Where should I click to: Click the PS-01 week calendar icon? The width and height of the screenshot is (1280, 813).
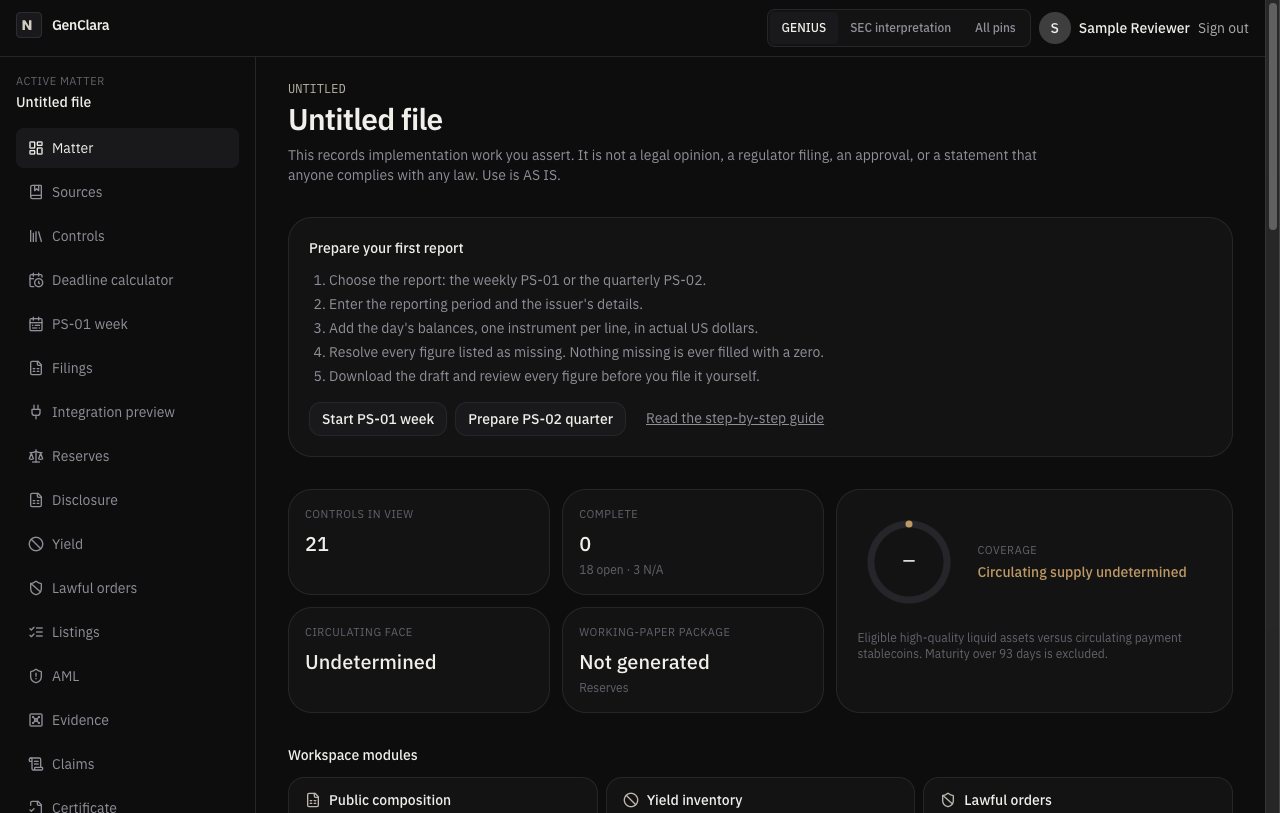click(36, 324)
